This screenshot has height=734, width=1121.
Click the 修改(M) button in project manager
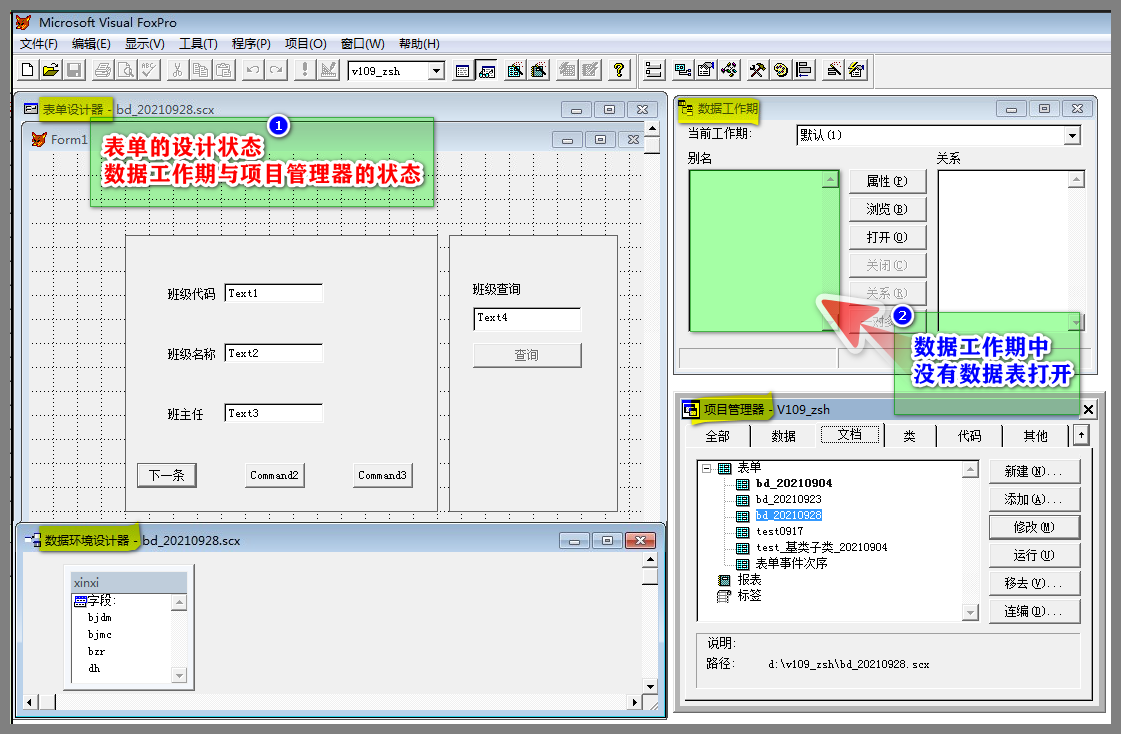pyautogui.click(x=1034, y=527)
